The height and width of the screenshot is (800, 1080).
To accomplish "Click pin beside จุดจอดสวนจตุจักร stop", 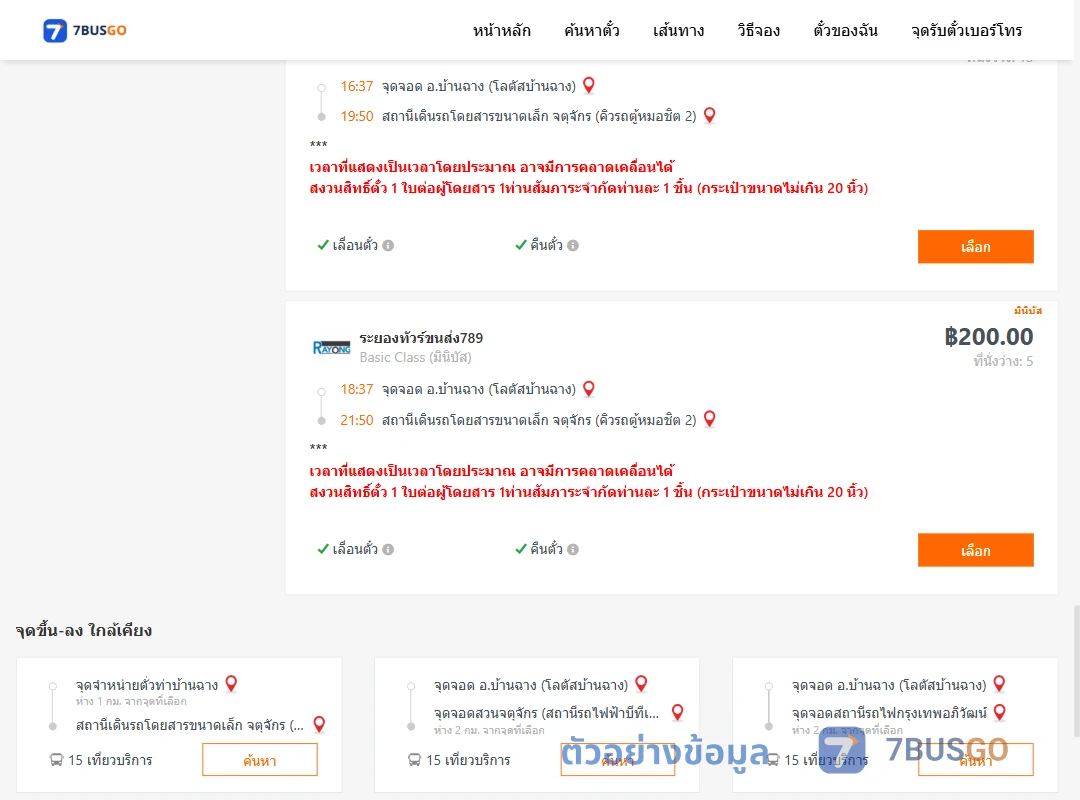I will click(678, 712).
